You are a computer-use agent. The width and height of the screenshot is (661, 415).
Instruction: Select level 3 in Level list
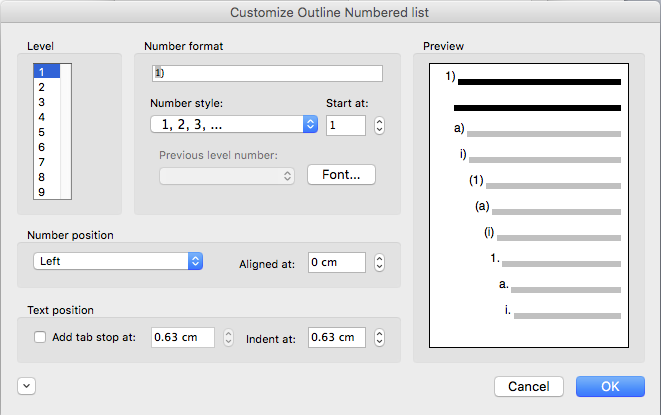(x=47, y=102)
